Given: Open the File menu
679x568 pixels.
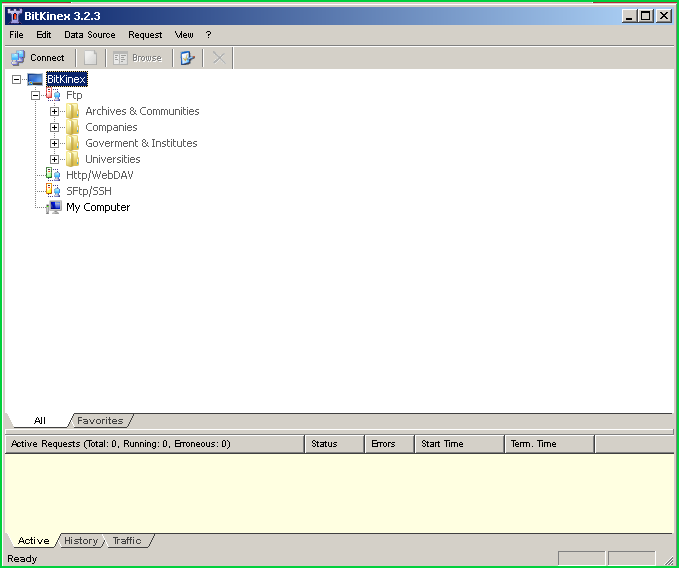Looking at the screenshot, I should pos(16,35).
